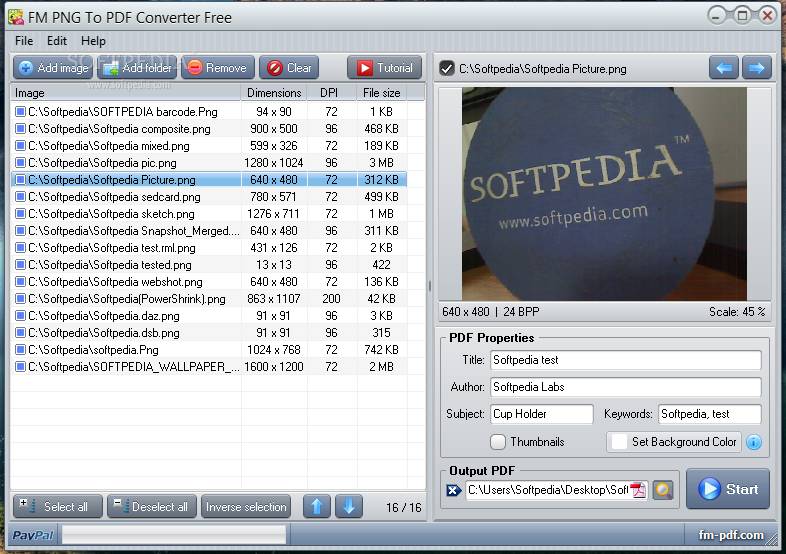Start the PDF conversion
The width and height of the screenshot is (786, 554).
click(728, 489)
